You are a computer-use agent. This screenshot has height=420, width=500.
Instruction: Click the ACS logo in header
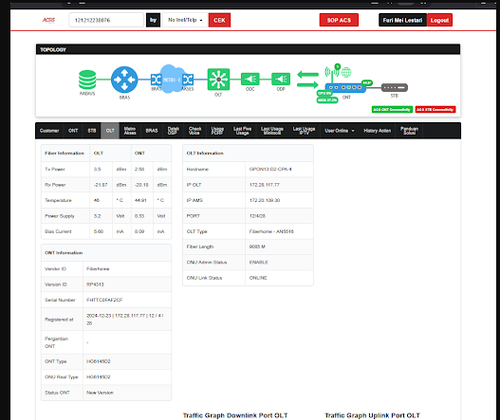coord(49,20)
